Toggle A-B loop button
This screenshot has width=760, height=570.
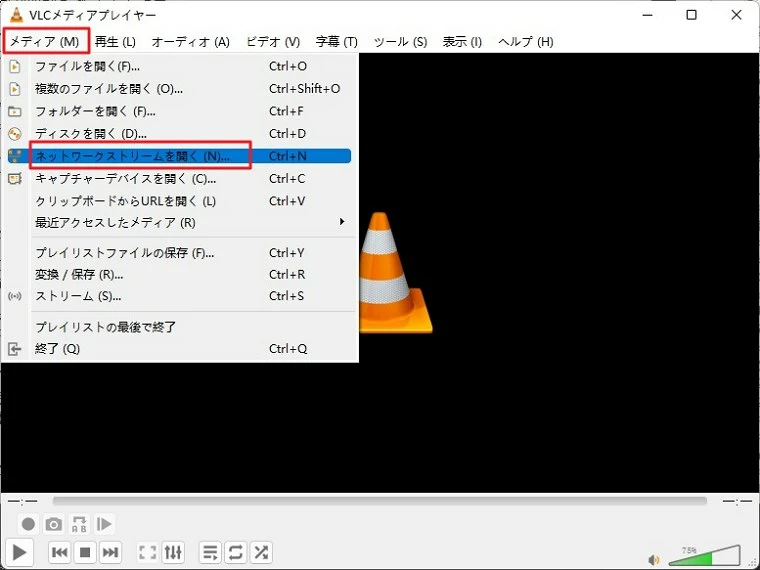click(x=79, y=524)
